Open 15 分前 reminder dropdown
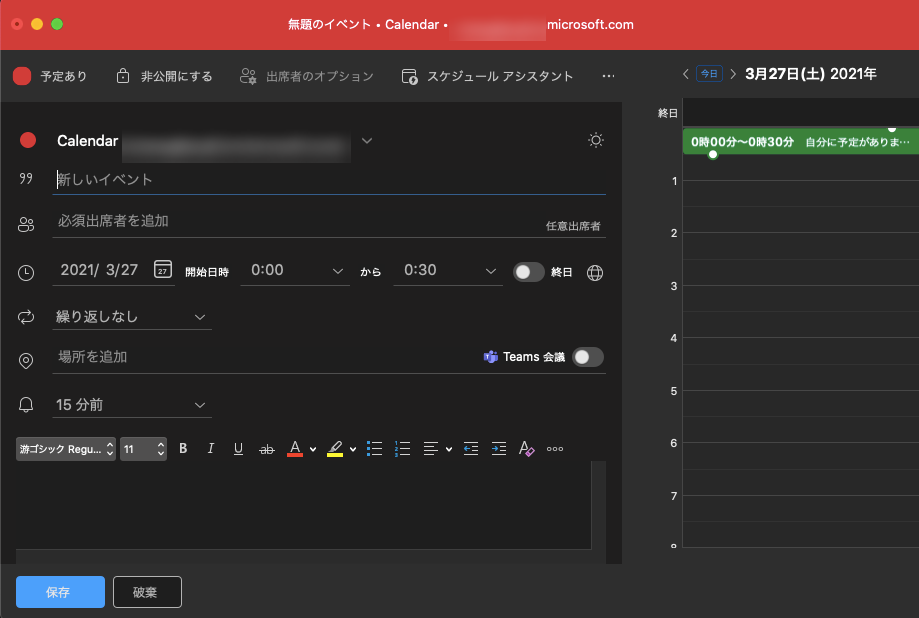 pyautogui.click(x=132, y=405)
